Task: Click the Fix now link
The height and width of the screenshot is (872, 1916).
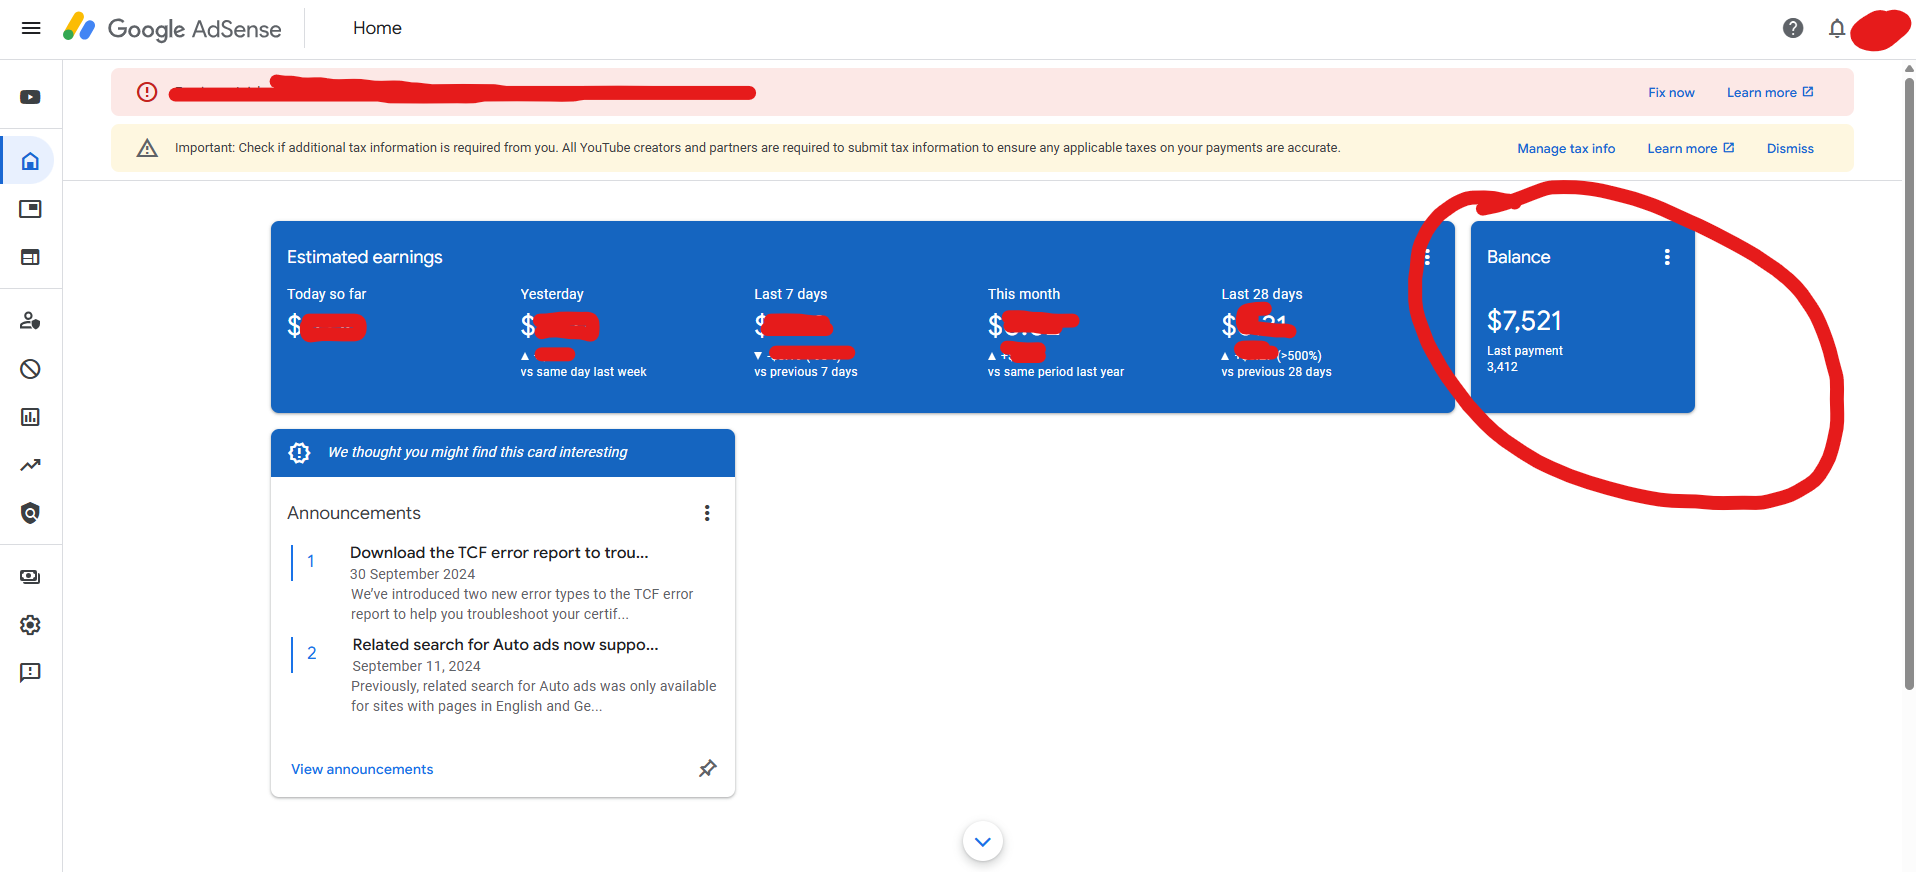Action: point(1671,93)
